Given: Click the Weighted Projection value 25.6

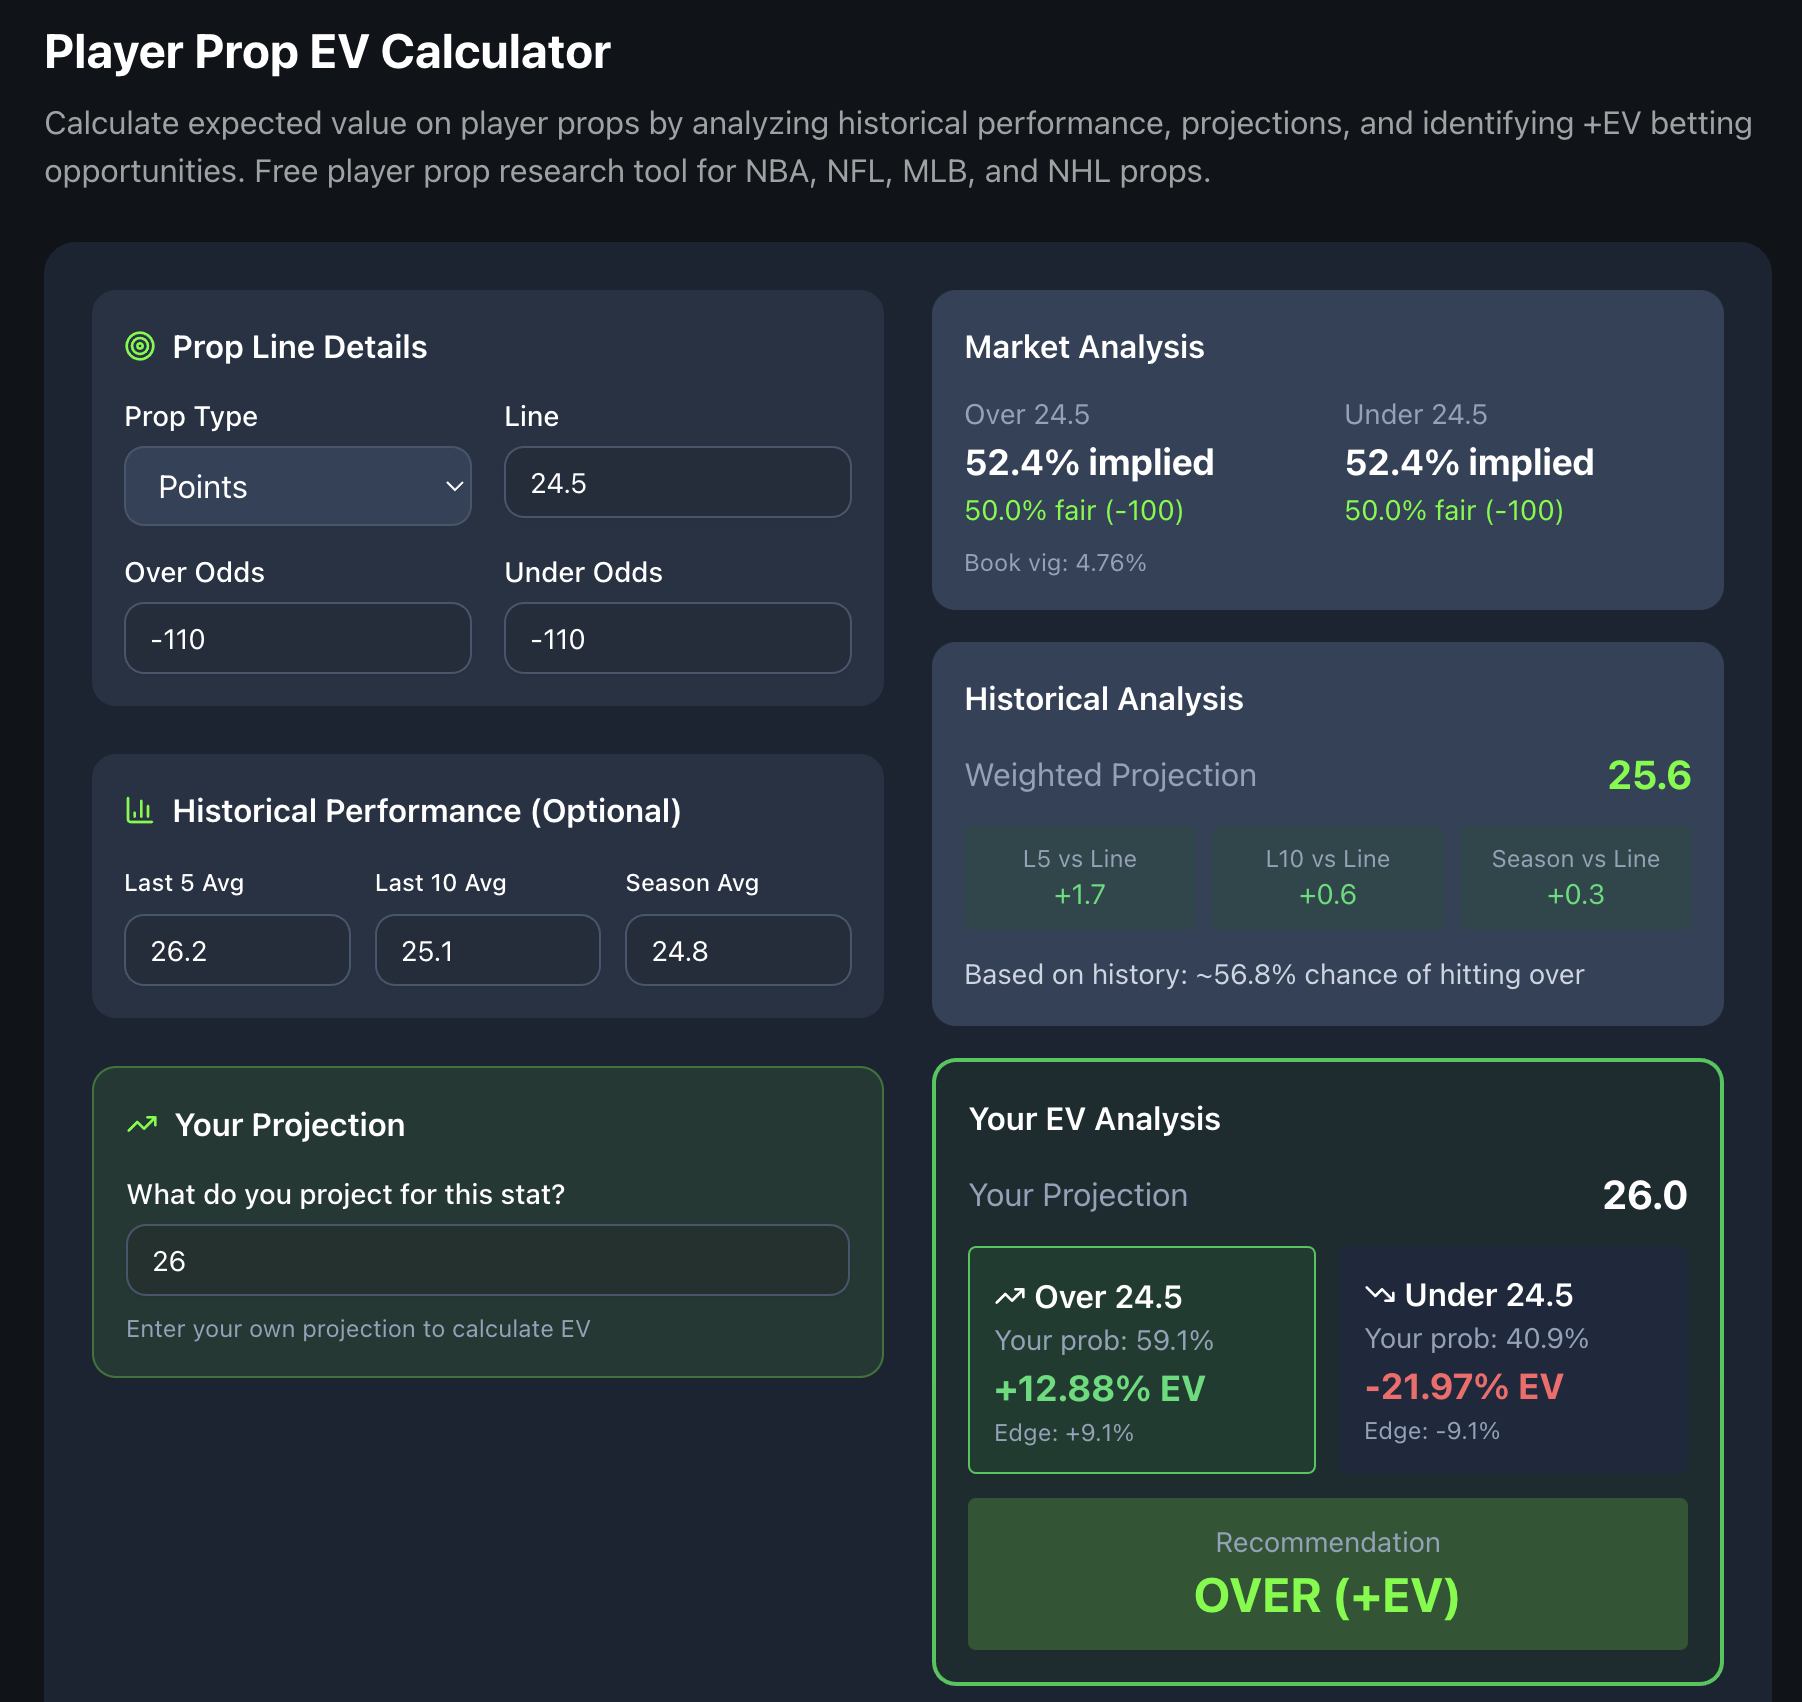Looking at the screenshot, I should click(1650, 775).
